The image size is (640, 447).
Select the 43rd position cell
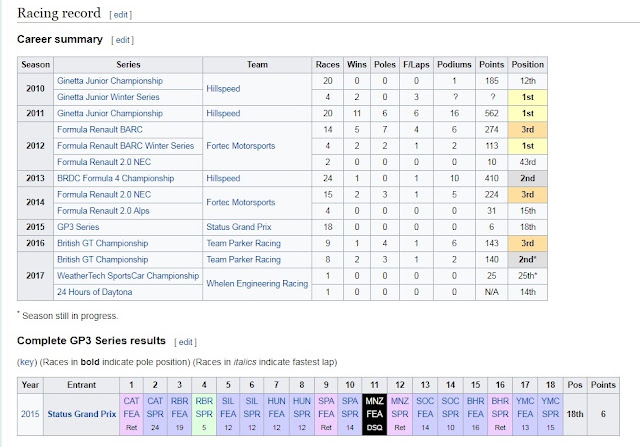[x=527, y=162]
